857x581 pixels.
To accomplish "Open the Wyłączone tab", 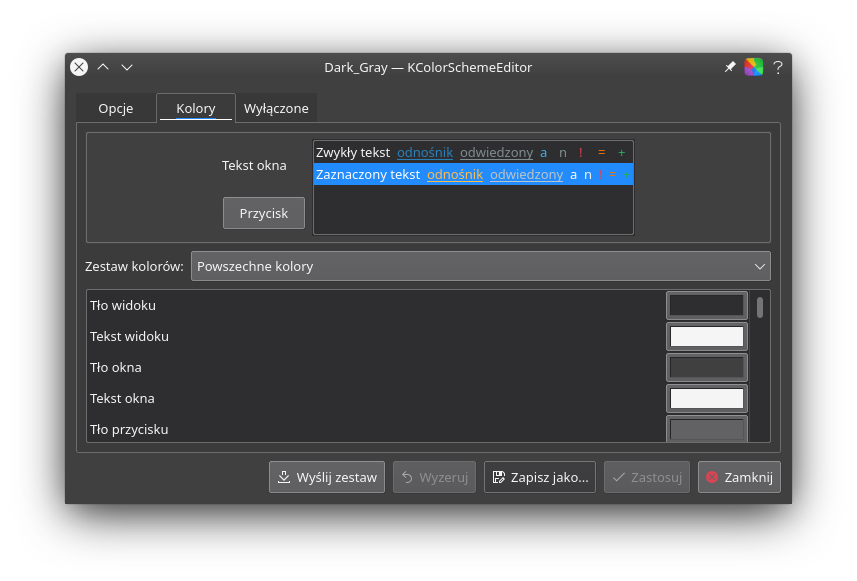I will (276, 108).
